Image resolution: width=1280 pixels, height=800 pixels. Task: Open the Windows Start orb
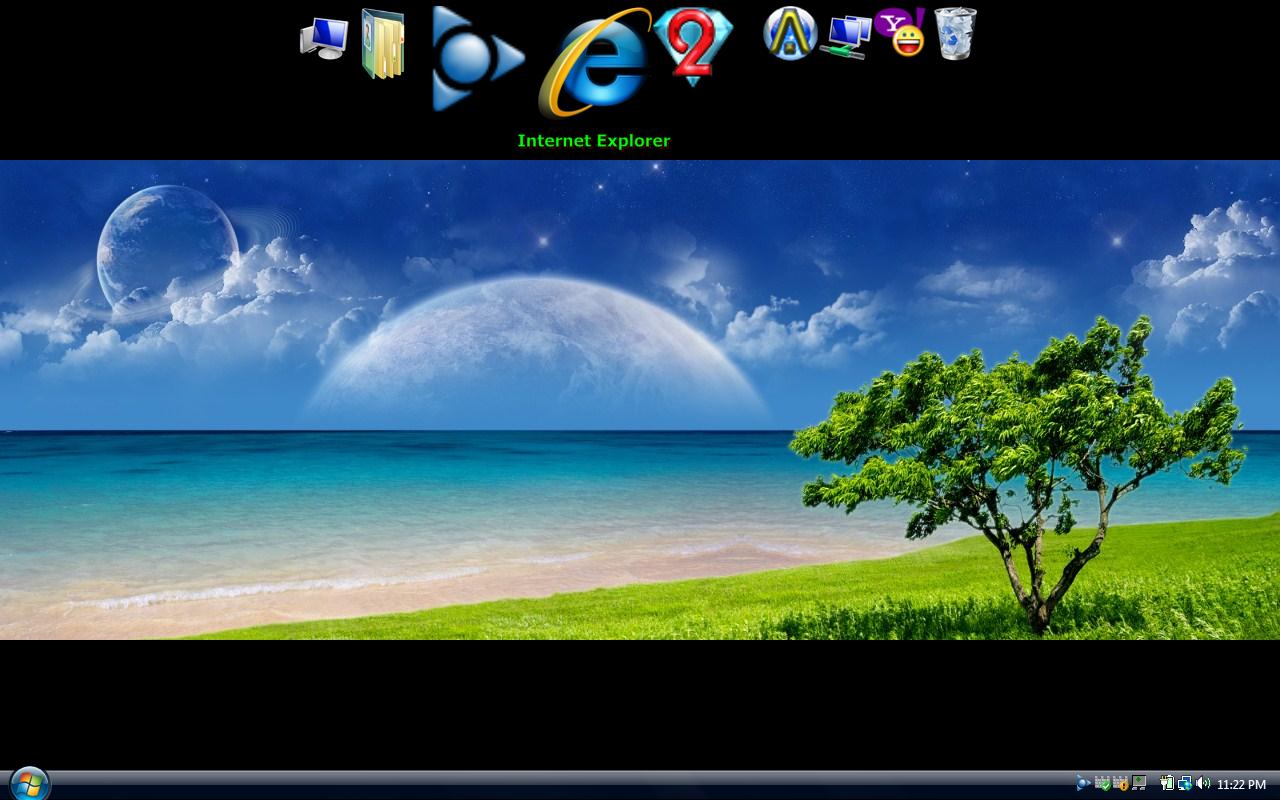coord(28,784)
